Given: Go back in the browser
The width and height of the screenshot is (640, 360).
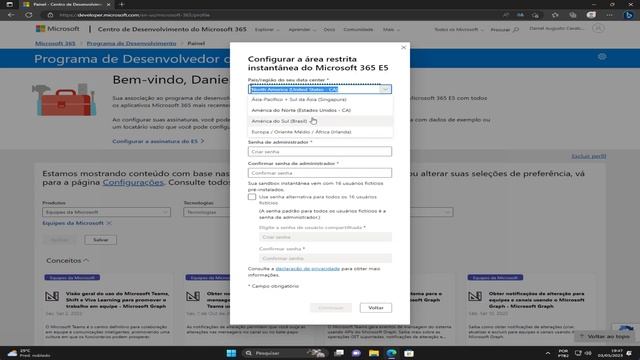Looking at the screenshot, I should (11, 15).
